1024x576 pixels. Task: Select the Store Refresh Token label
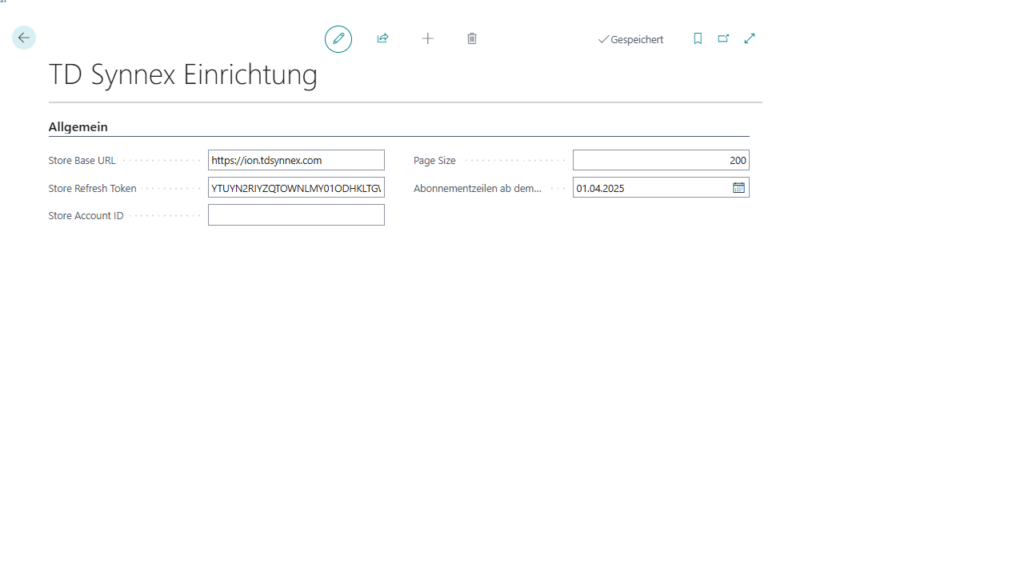[x=92, y=188]
